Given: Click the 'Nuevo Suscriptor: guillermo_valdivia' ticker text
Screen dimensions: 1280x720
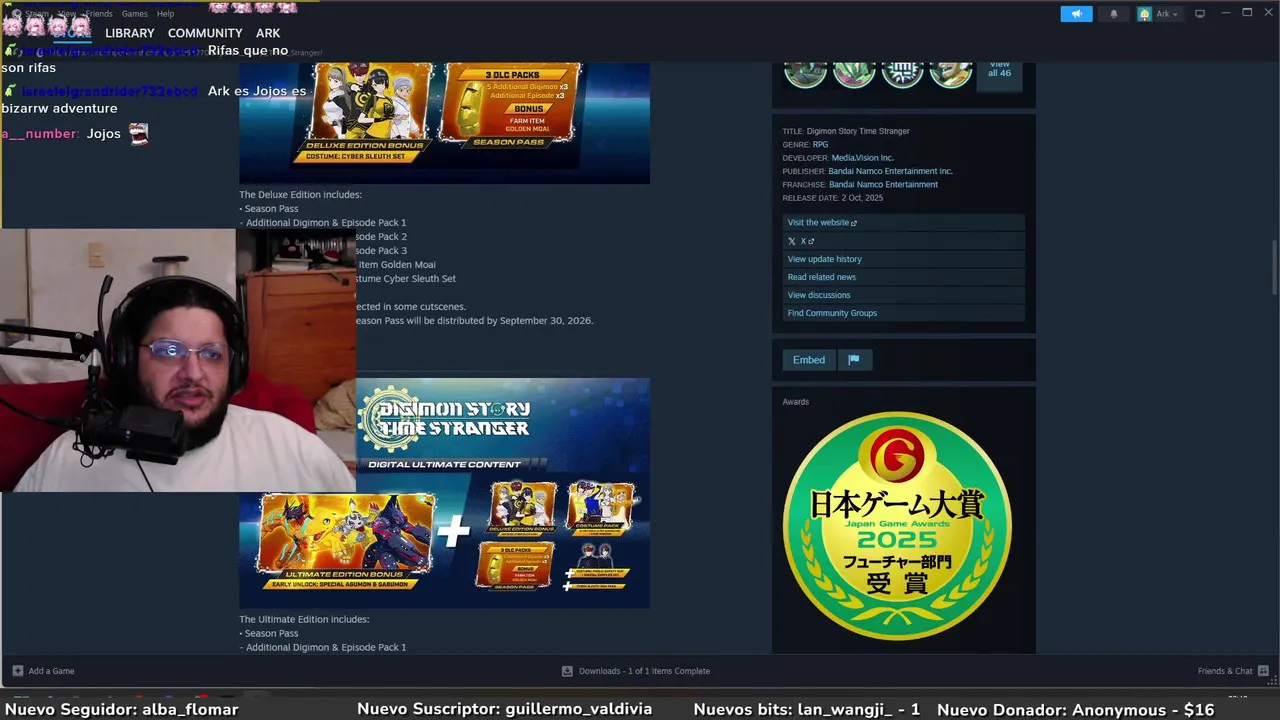Looking at the screenshot, I should [504, 709].
